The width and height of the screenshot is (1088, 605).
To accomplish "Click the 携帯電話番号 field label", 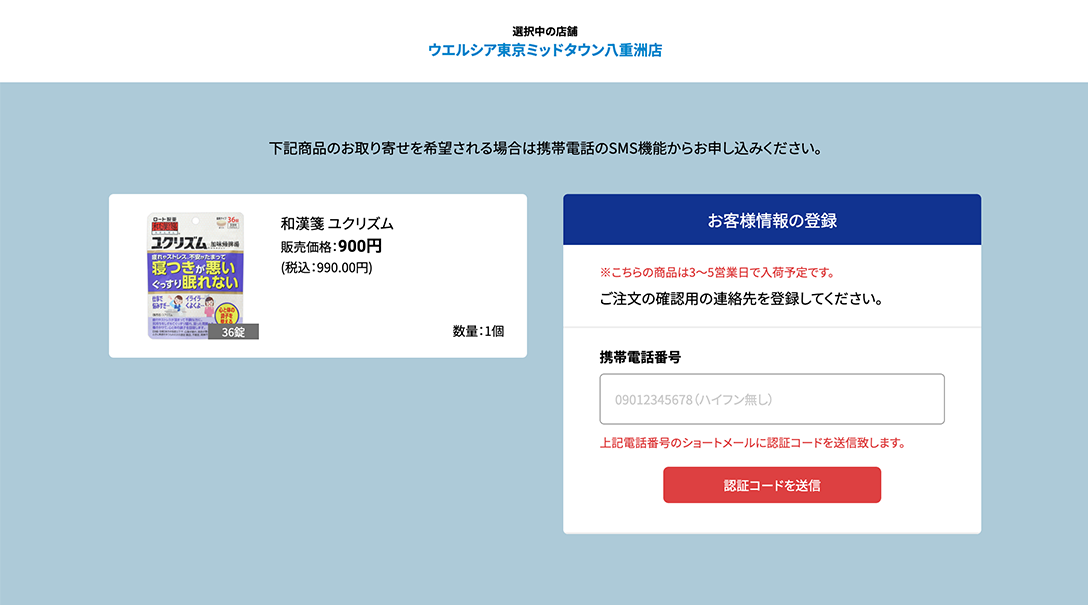I will (x=640, y=357).
